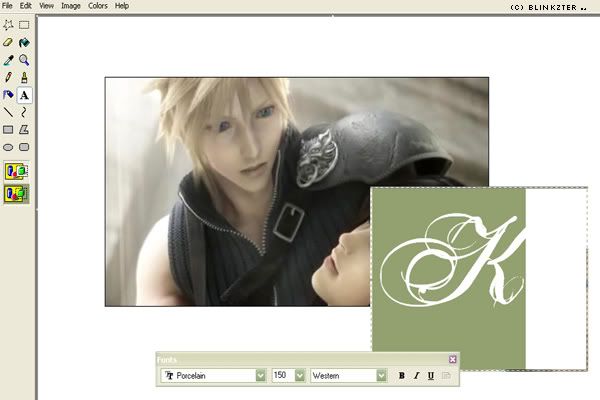Screen dimensions: 600x400
Task: Expand the Western script dropdown
Action: tap(382, 376)
